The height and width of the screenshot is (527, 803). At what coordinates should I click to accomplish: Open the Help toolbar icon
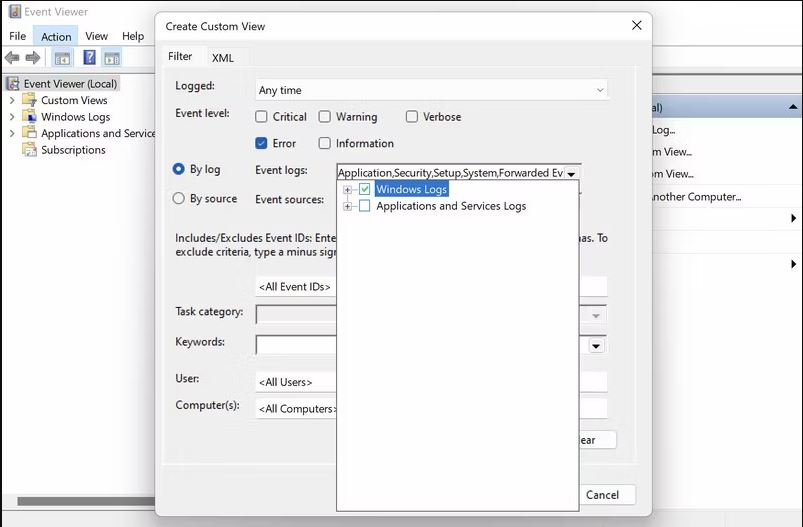[89, 57]
